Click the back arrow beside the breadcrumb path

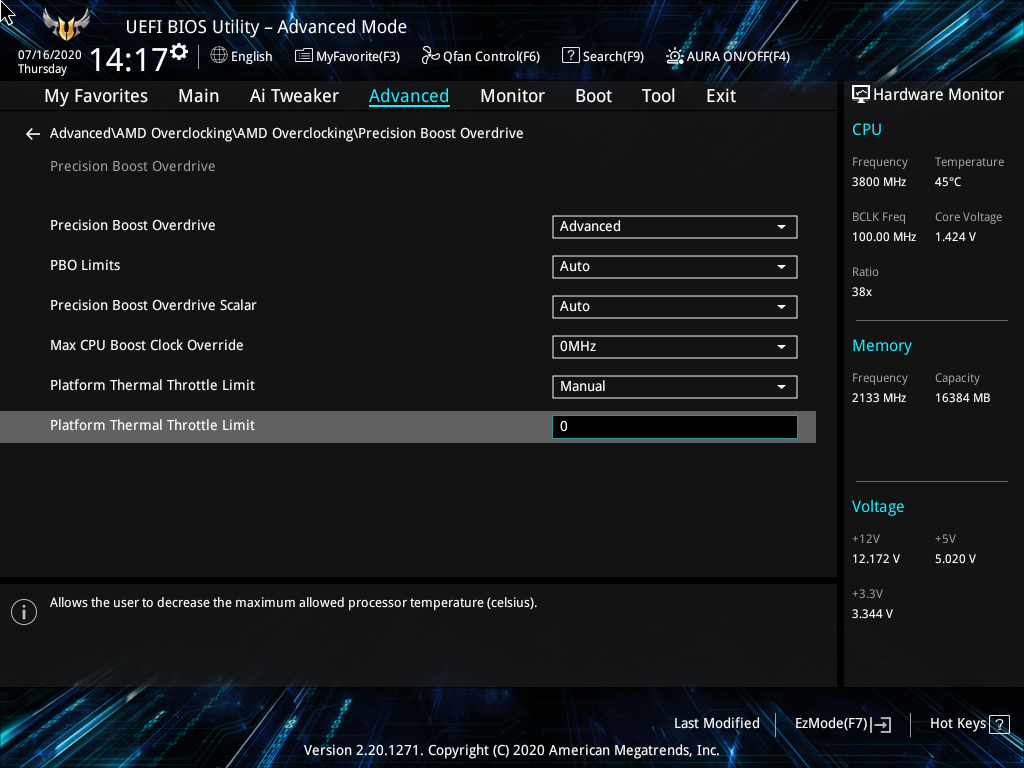(33, 134)
